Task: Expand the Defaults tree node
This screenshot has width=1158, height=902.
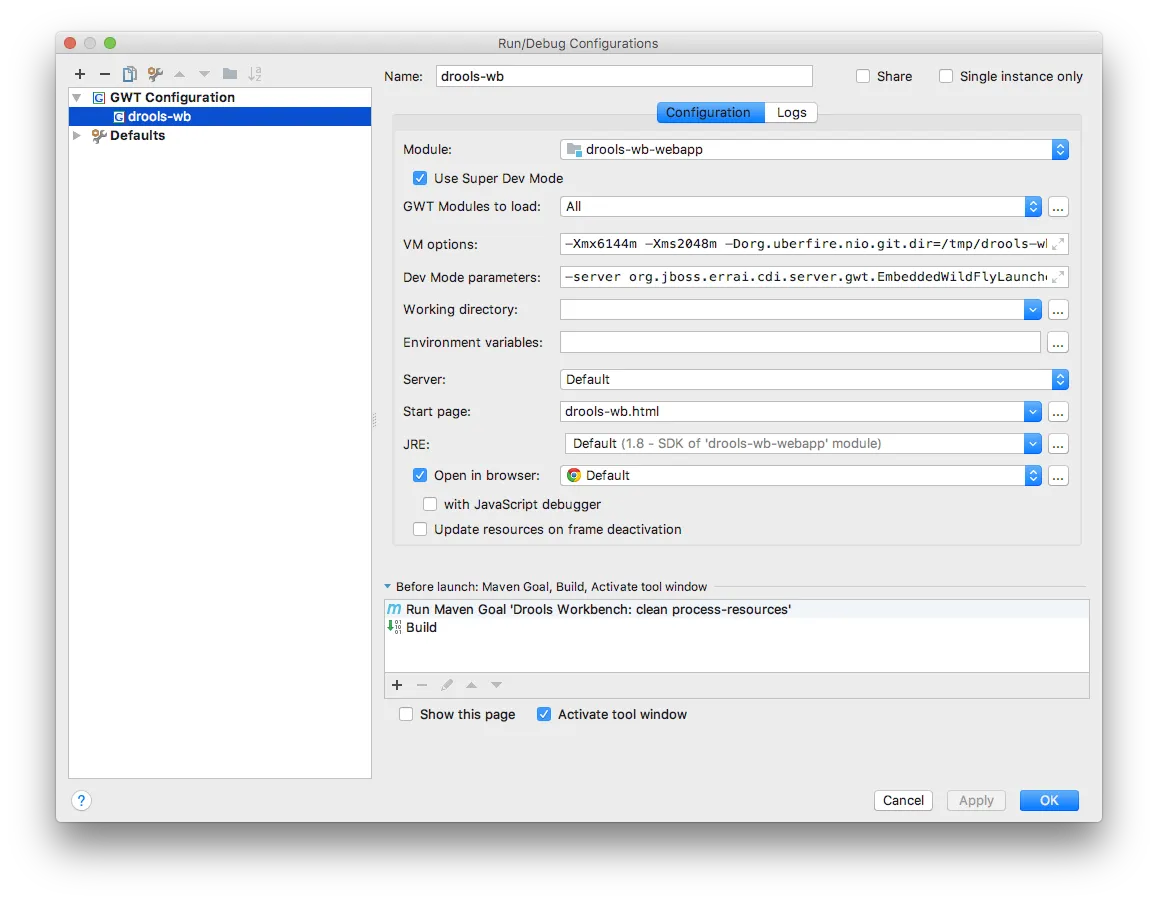Action: pos(77,136)
